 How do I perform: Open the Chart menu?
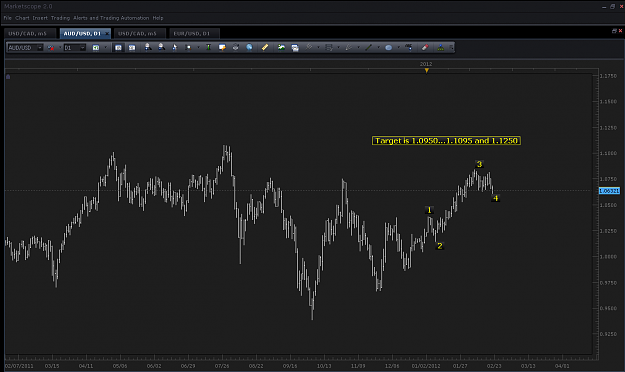pyautogui.click(x=22, y=18)
